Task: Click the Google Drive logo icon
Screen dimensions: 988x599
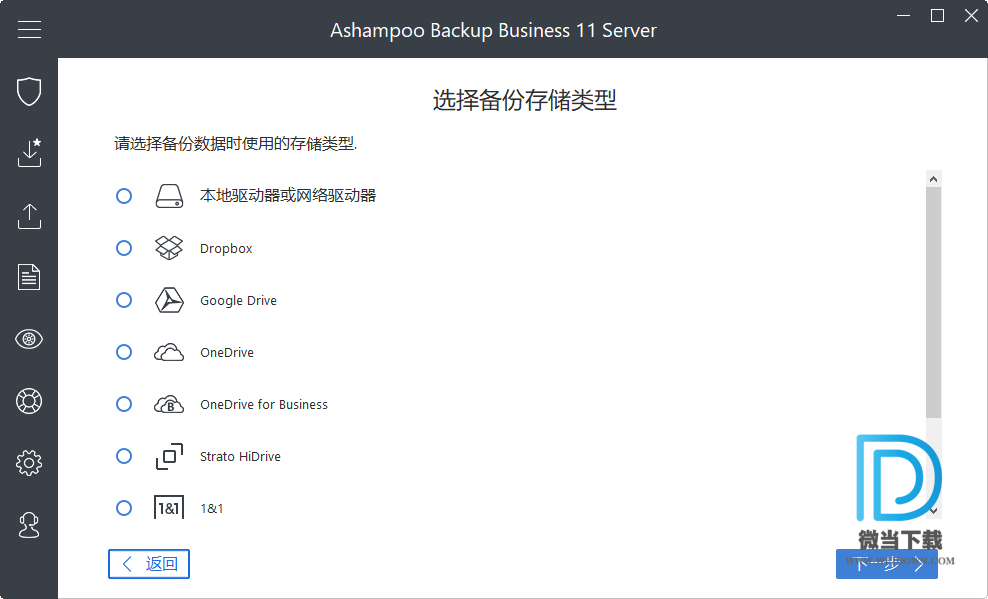Action: click(x=169, y=300)
